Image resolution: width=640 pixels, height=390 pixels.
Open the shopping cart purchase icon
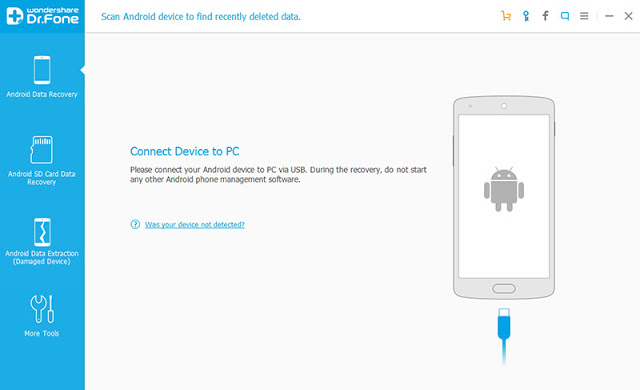pos(506,16)
